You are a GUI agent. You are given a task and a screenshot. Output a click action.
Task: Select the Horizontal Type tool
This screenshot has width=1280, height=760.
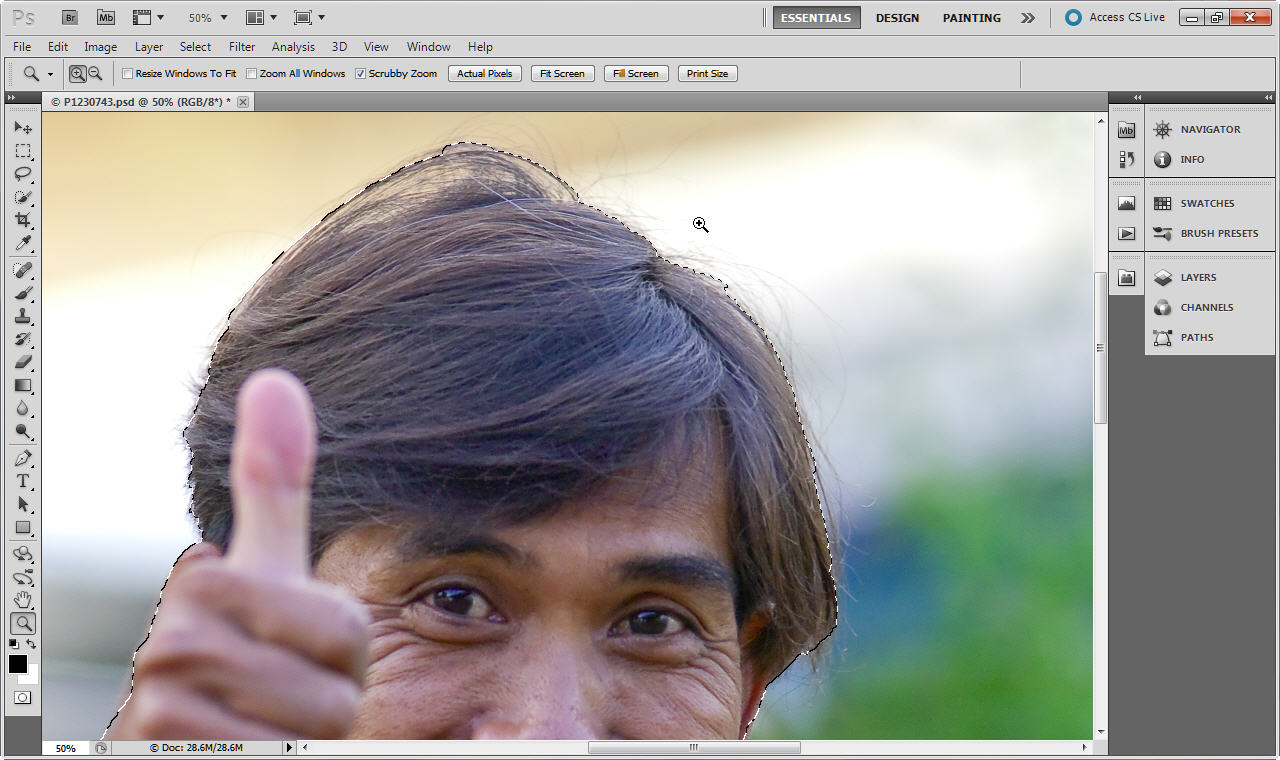click(23, 481)
